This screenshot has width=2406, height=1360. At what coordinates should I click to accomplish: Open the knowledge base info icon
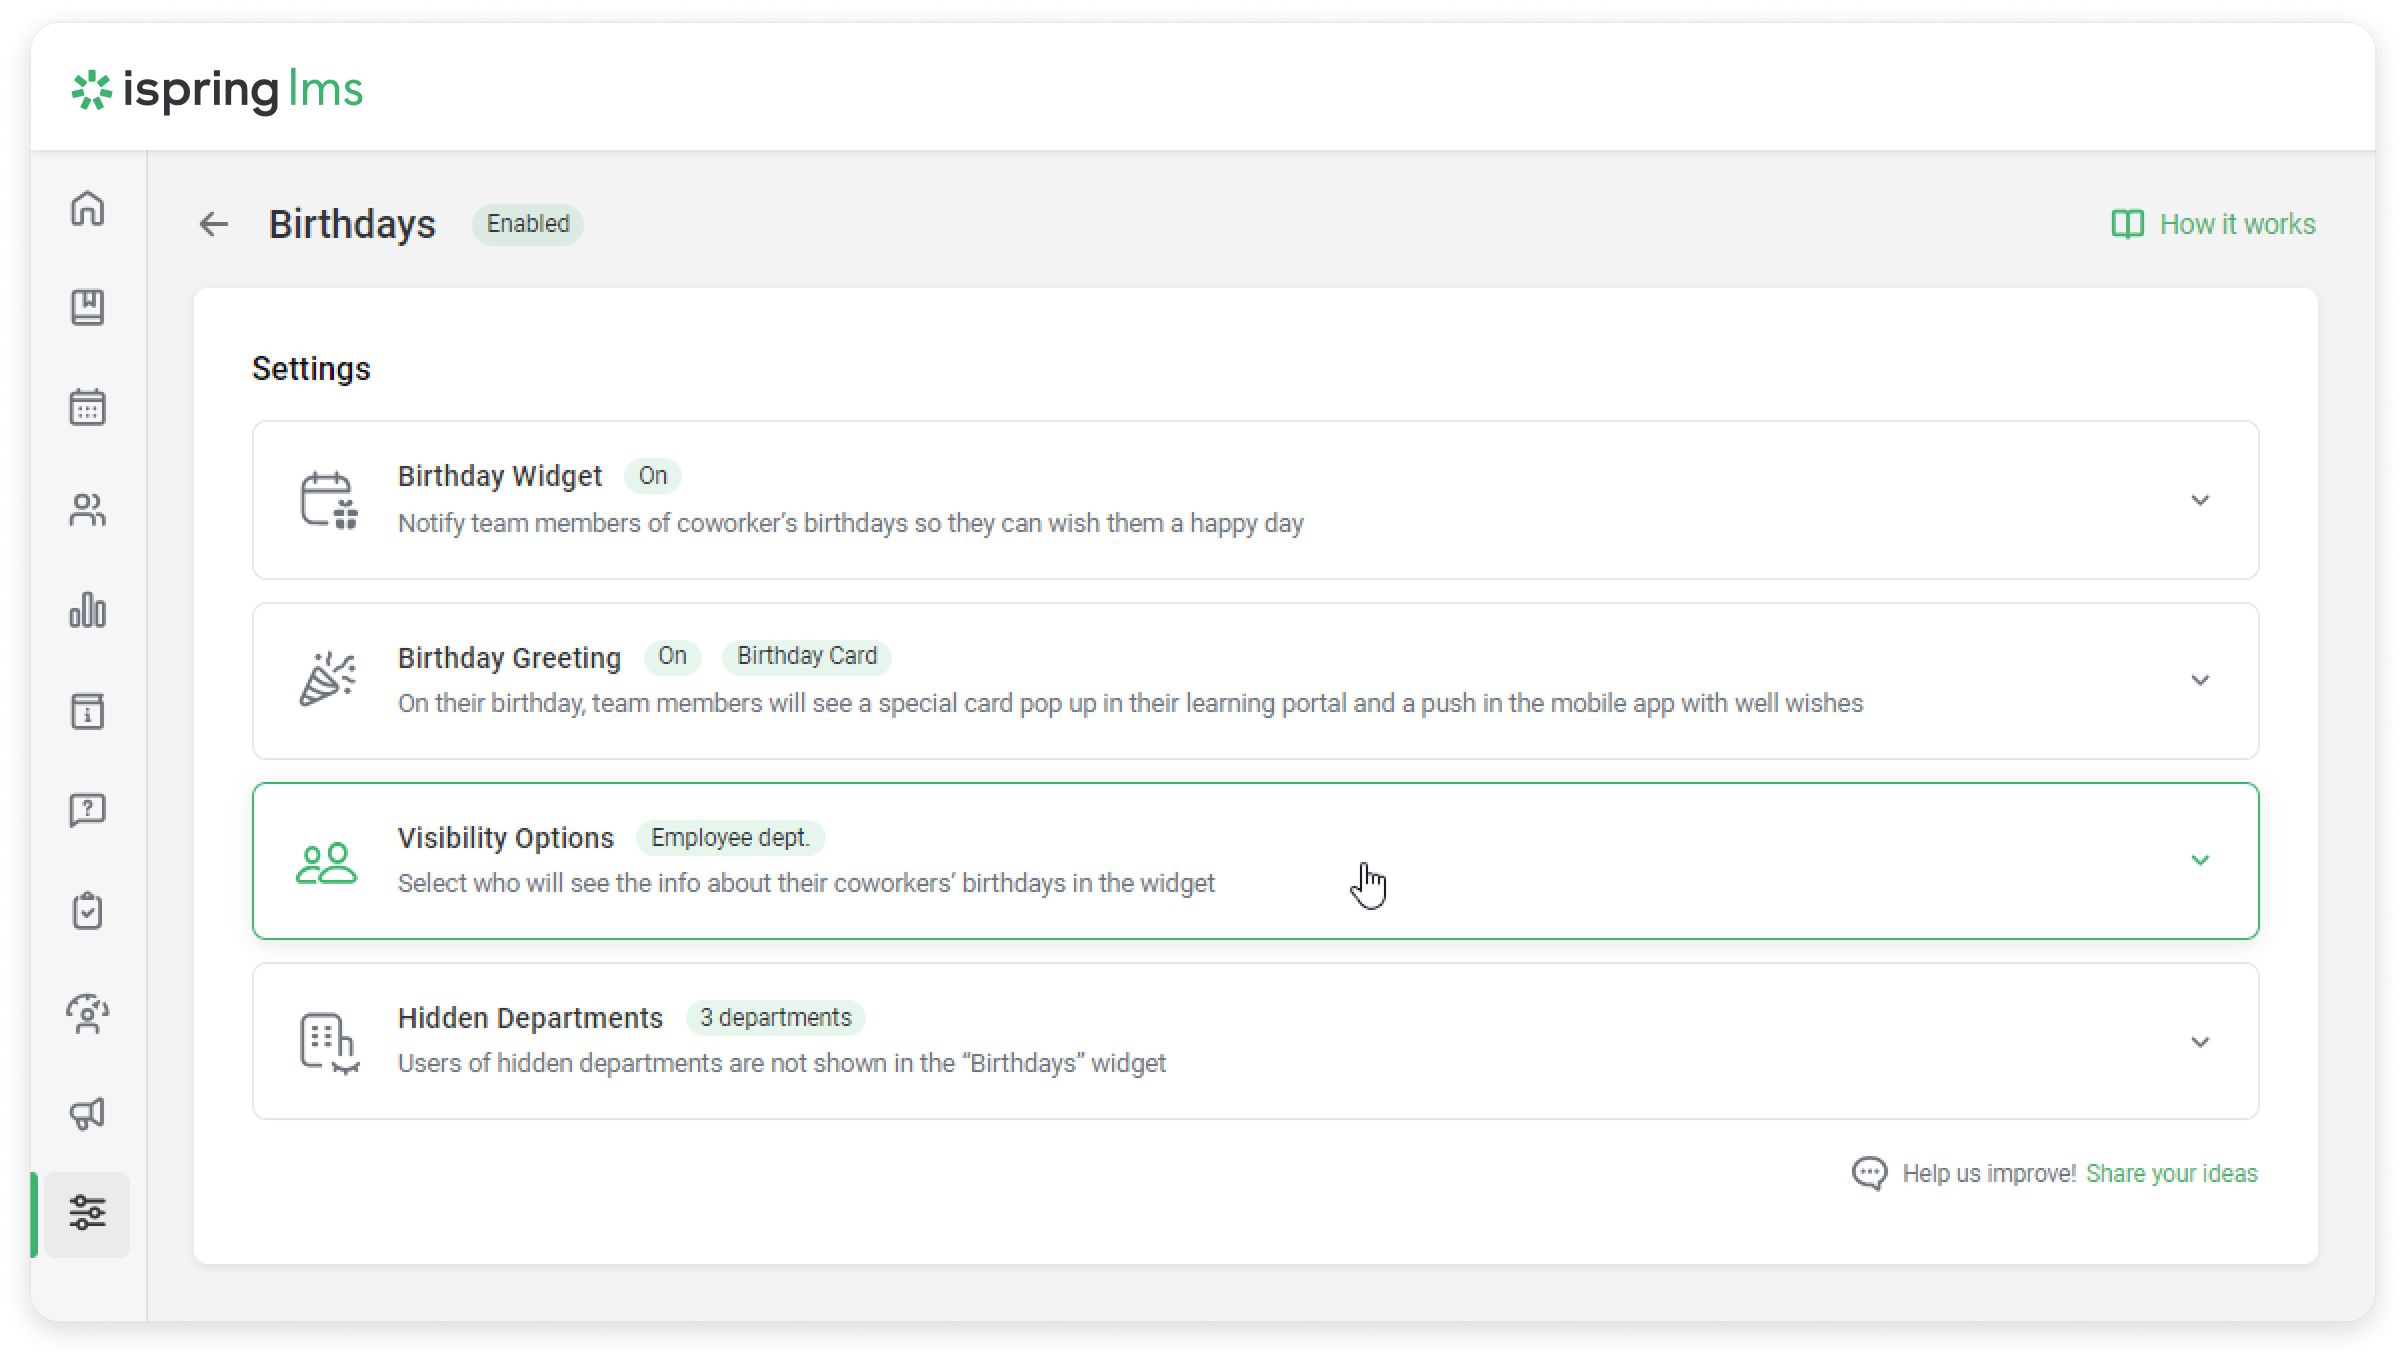click(x=88, y=711)
